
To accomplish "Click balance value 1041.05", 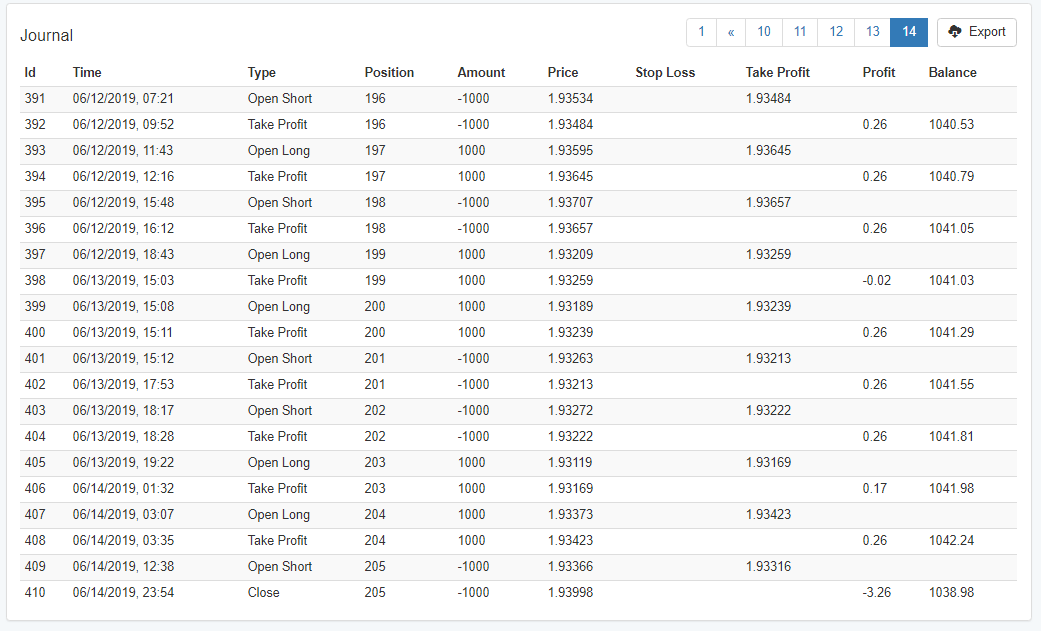I will click(x=951, y=228).
